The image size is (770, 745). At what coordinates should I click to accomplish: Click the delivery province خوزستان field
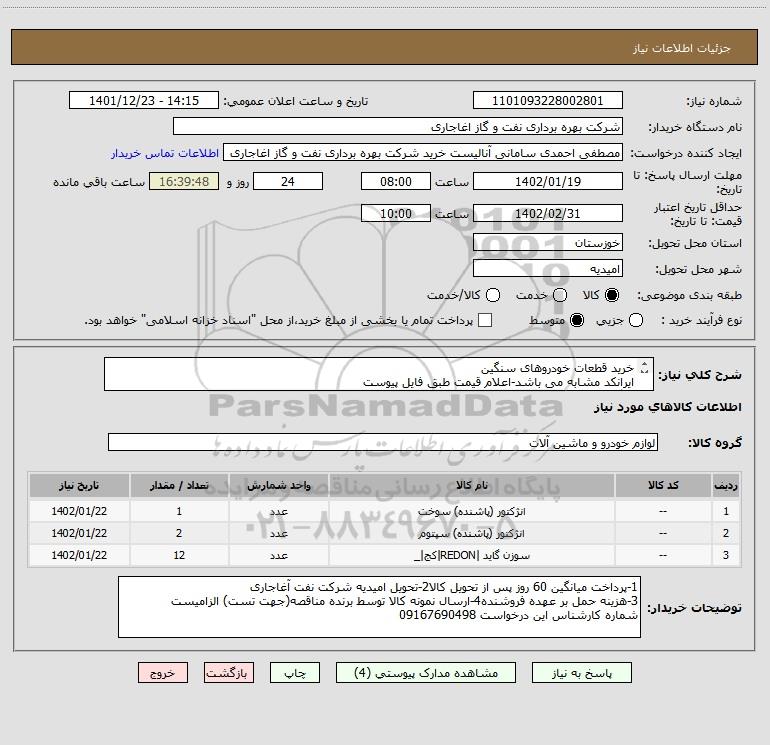click(x=548, y=242)
